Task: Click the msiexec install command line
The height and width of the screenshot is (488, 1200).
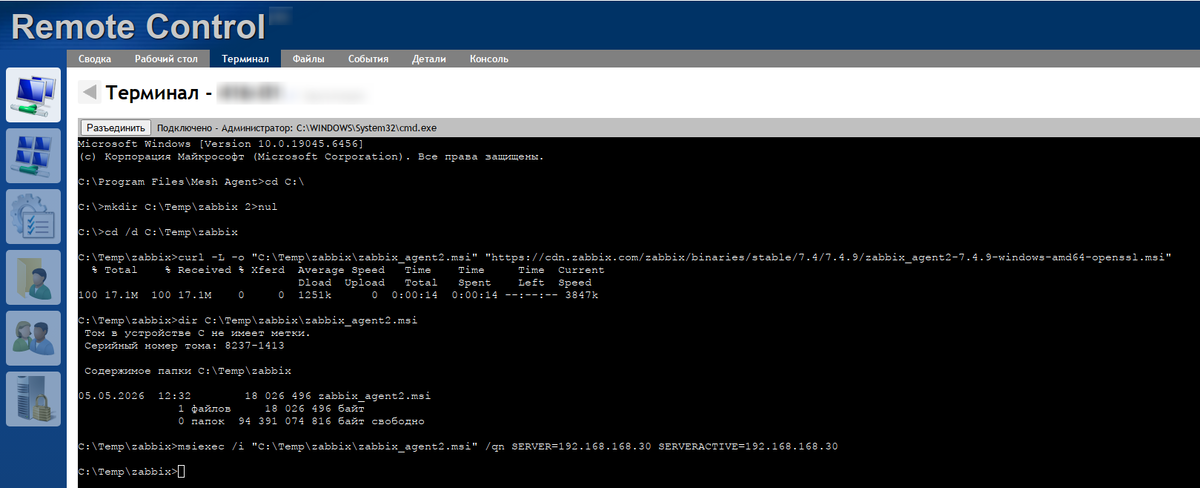Action: [x=458, y=446]
